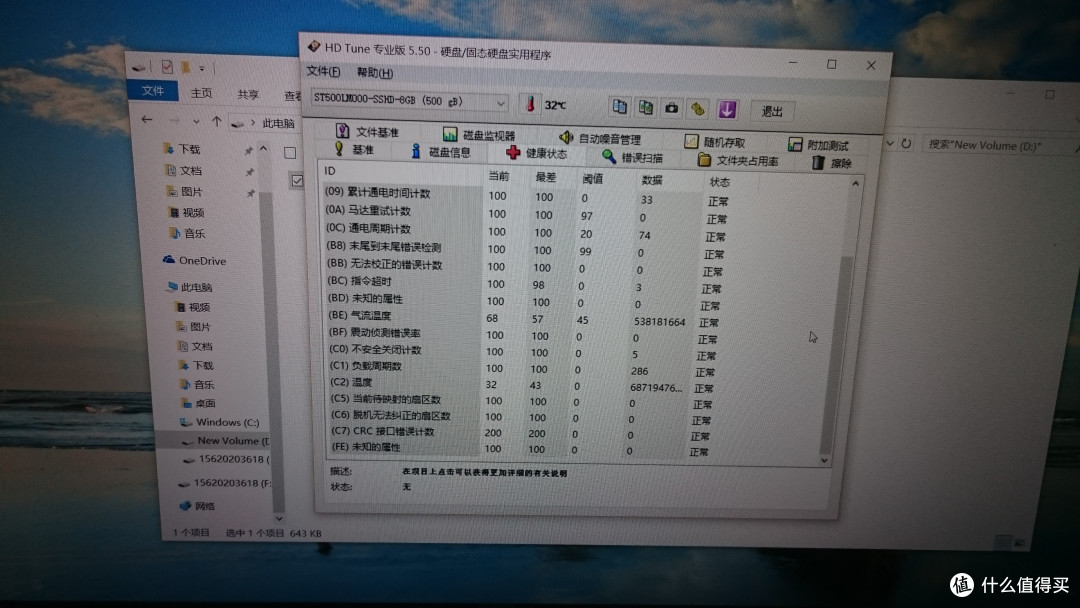Click the SMART list scroll-up arrow
Screen dimensions: 1080x608
pyautogui.click(x=855, y=183)
